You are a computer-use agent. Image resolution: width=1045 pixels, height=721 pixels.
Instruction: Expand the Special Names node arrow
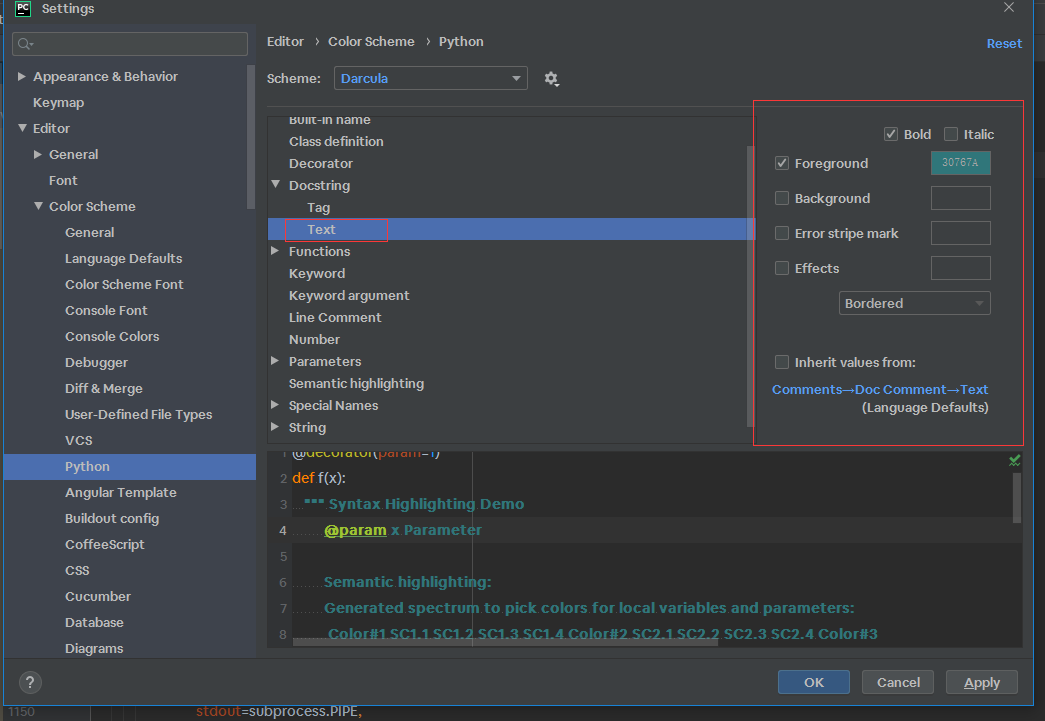pos(275,404)
